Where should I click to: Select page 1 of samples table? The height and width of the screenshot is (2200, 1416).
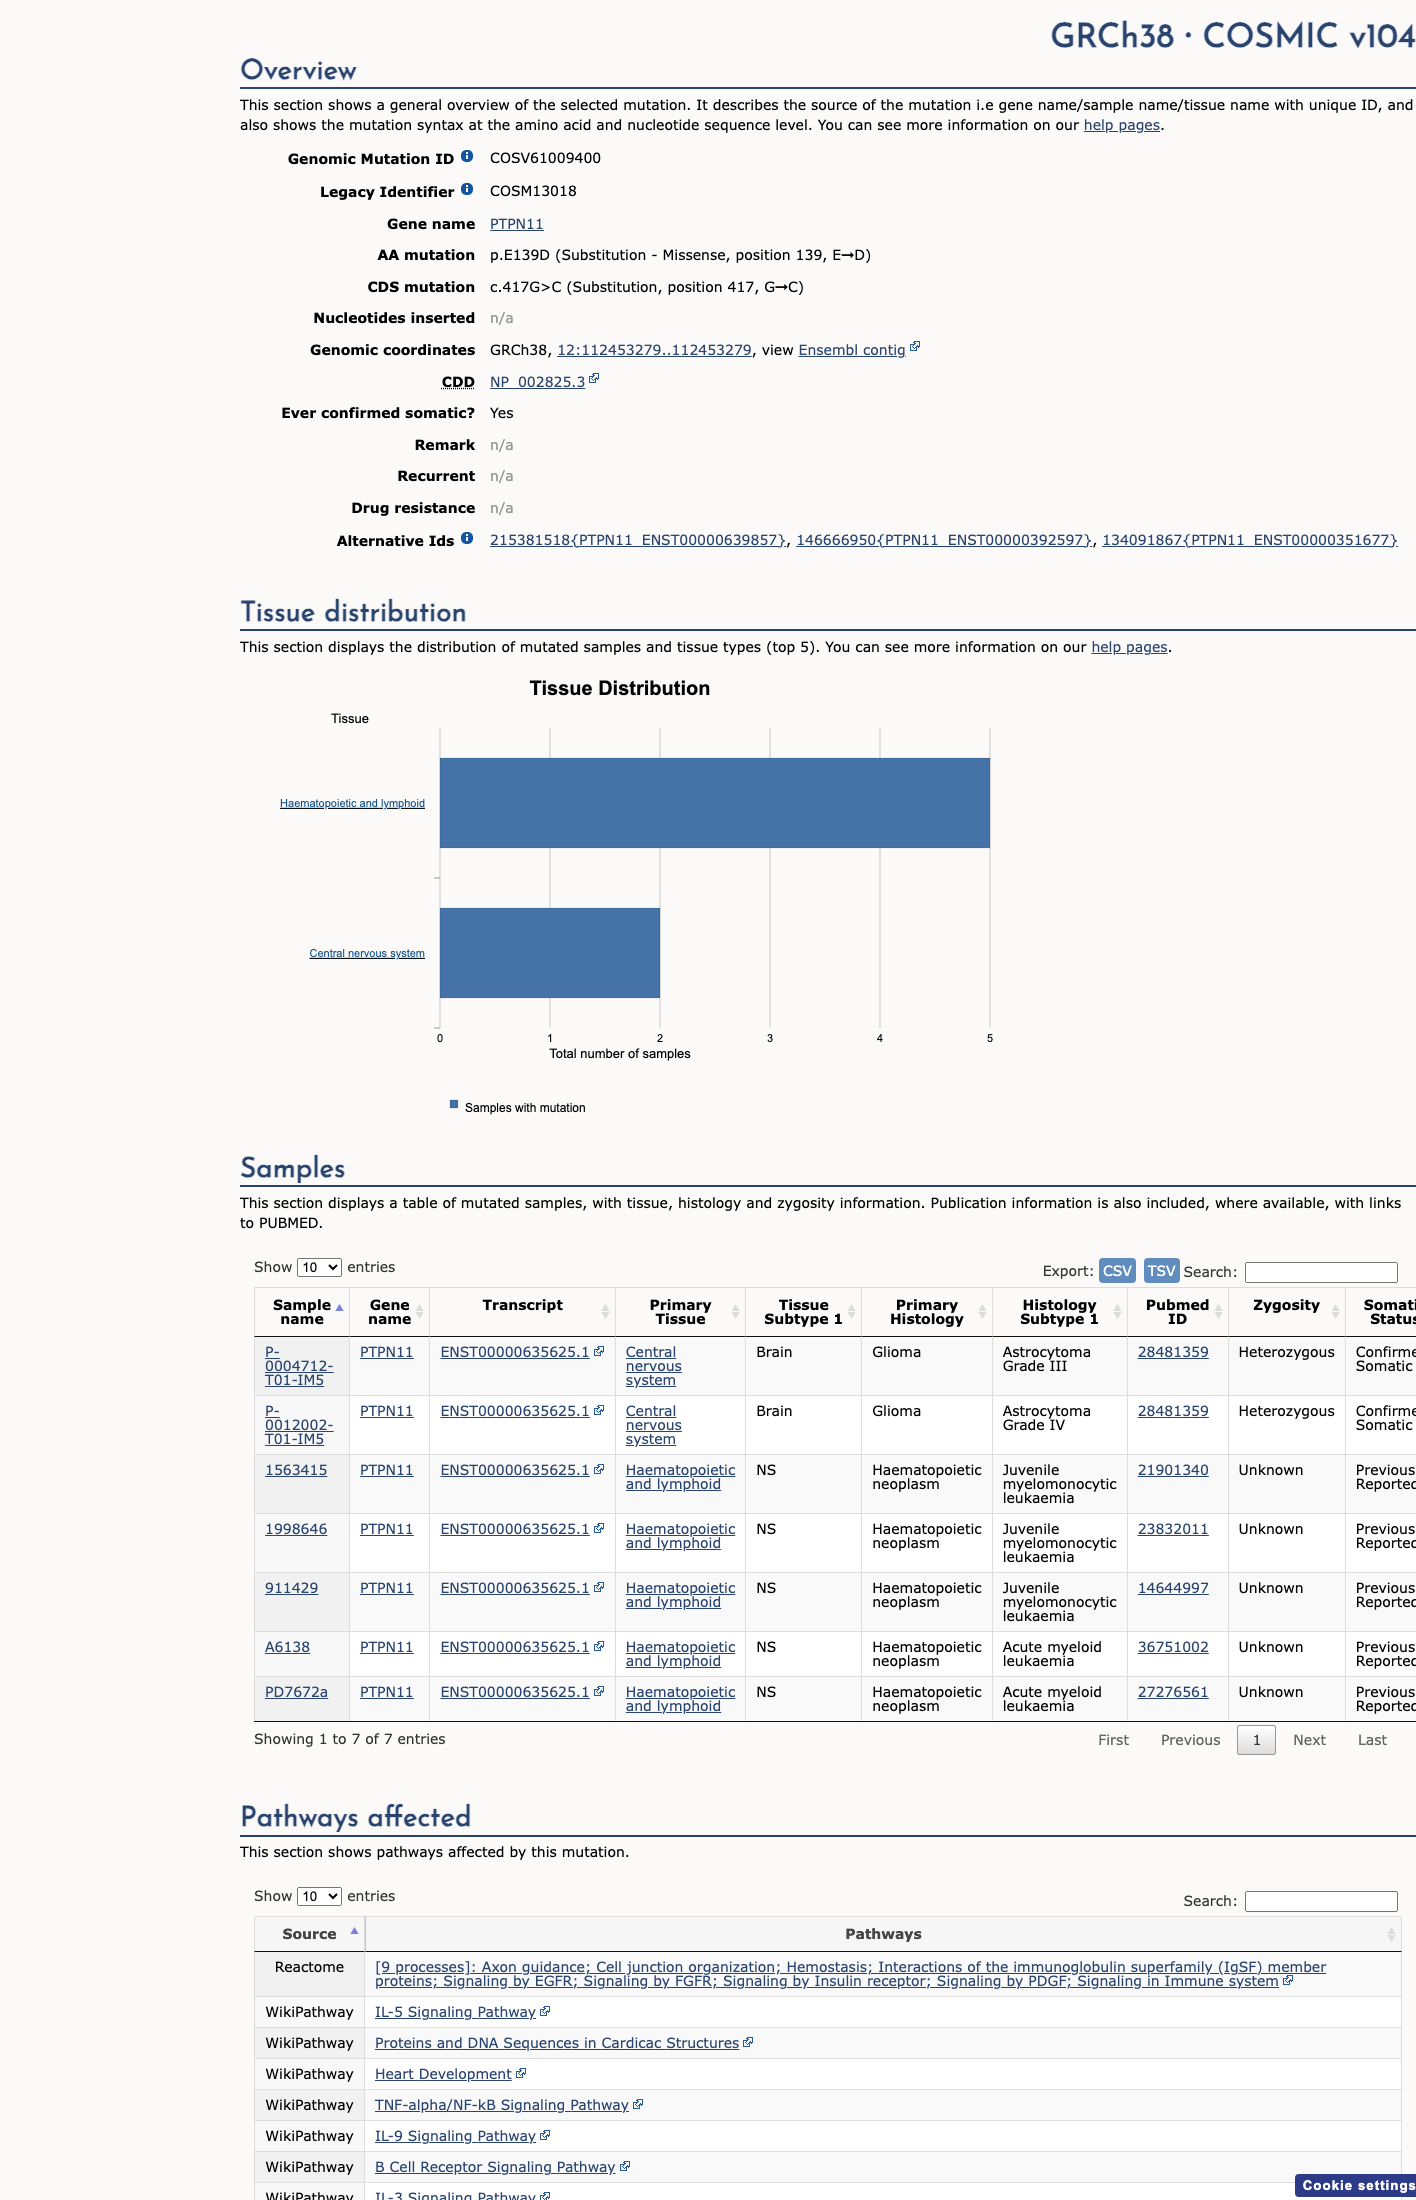click(1256, 1740)
